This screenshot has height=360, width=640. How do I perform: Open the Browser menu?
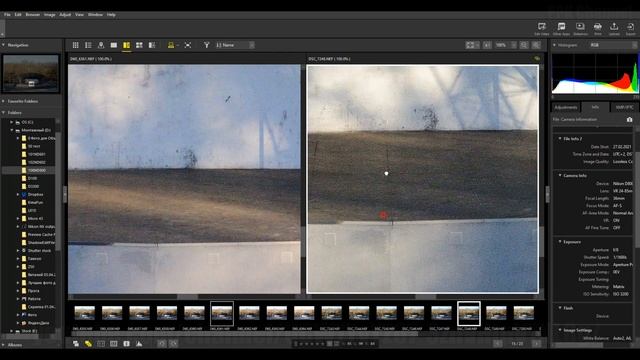click(33, 15)
